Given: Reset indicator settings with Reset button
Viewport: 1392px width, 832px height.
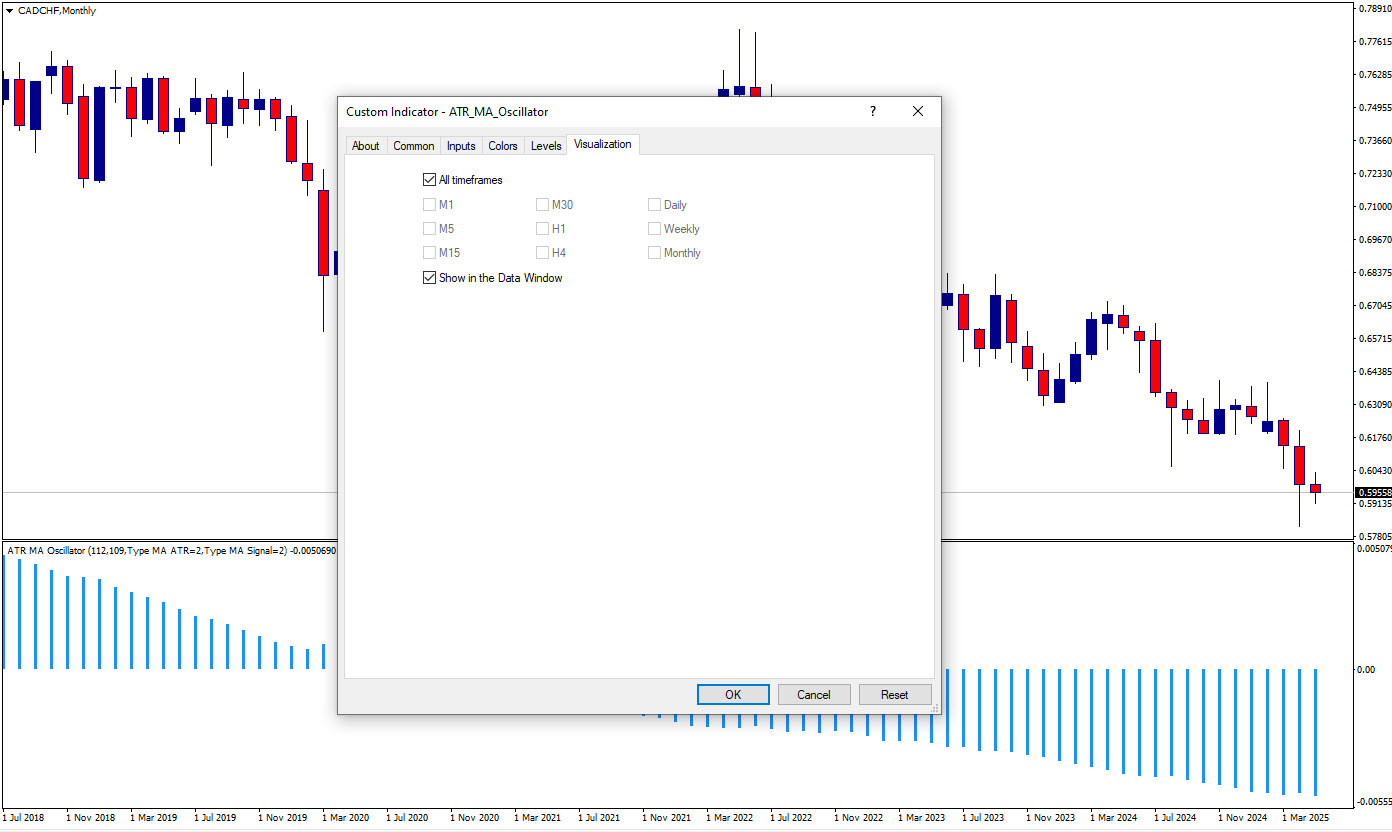Looking at the screenshot, I should (x=895, y=695).
